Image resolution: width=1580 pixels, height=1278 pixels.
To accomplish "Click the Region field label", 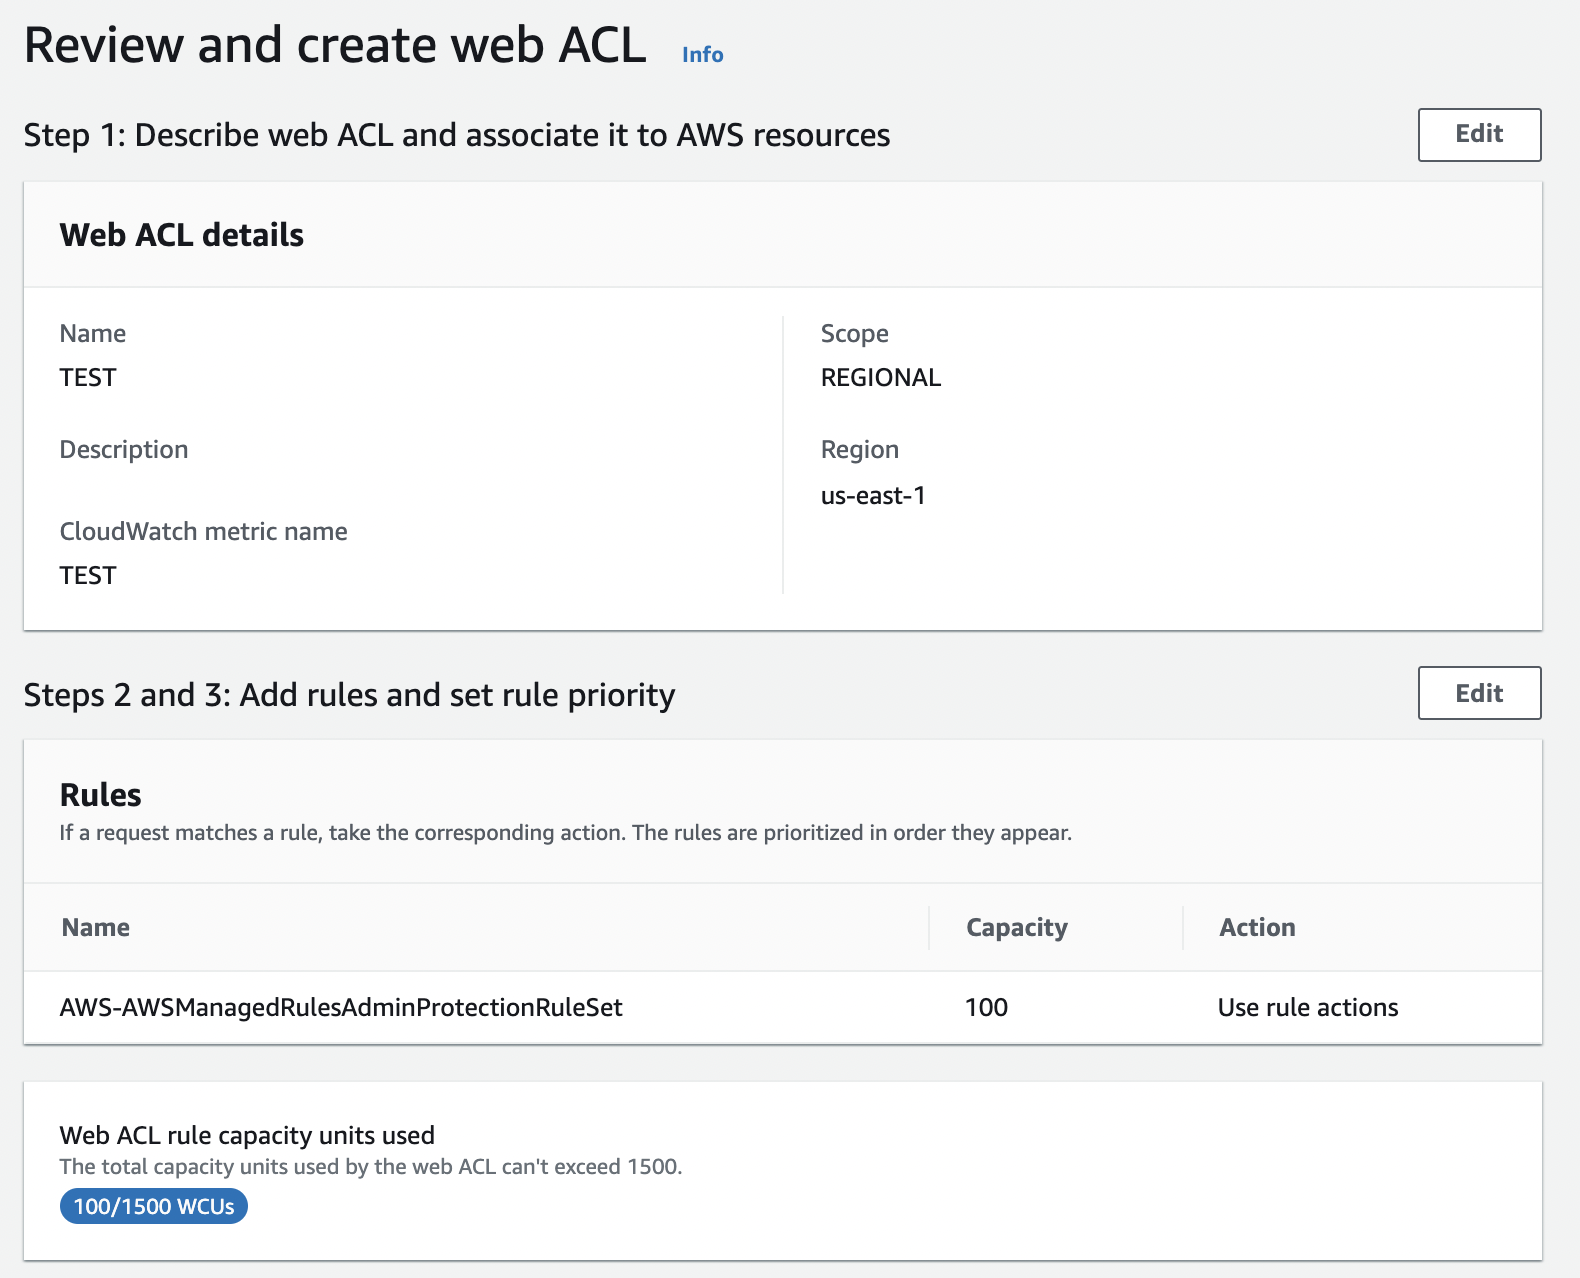I will pyautogui.click(x=860, y=449).
